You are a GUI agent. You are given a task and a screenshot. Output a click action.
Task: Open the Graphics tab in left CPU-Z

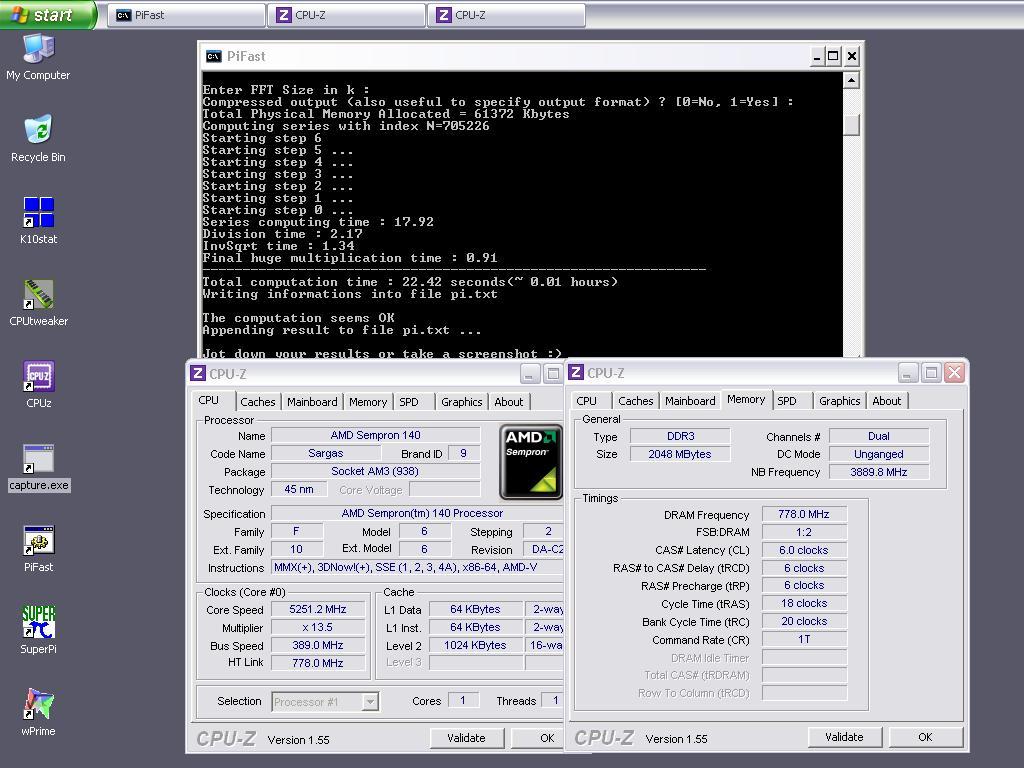[x=461, y=402]
